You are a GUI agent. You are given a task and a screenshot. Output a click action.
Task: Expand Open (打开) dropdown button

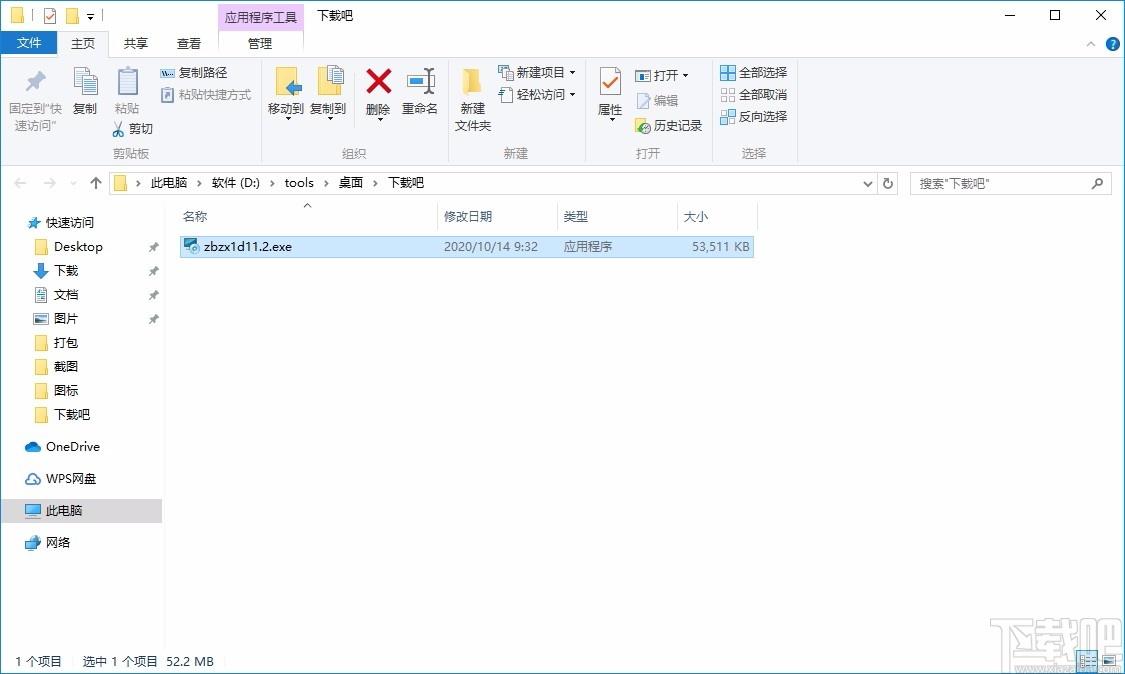(685, 75)
